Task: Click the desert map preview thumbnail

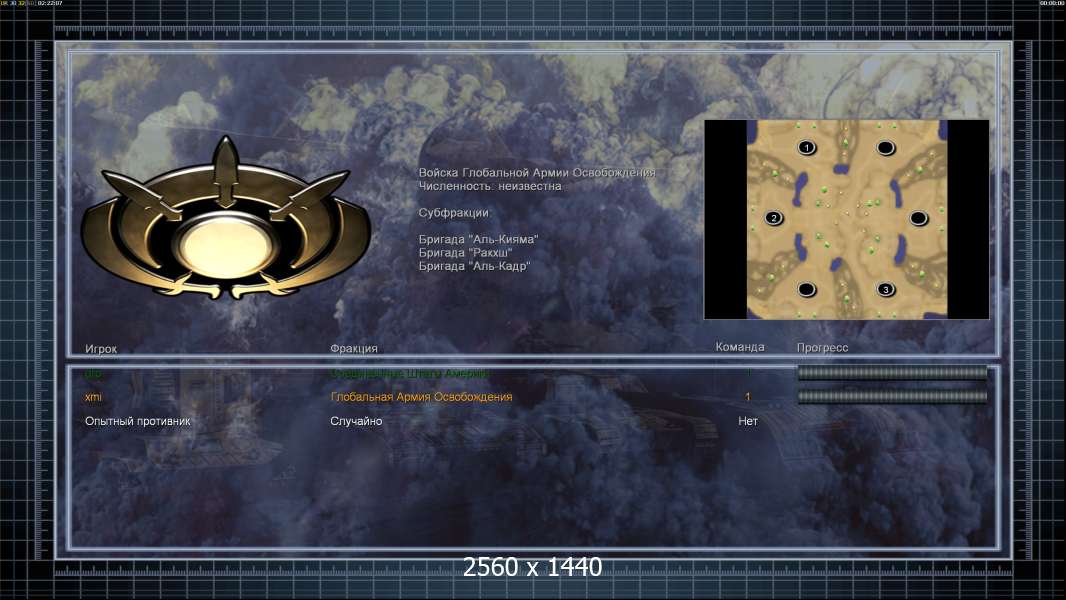Action: (x=846, y=219)
